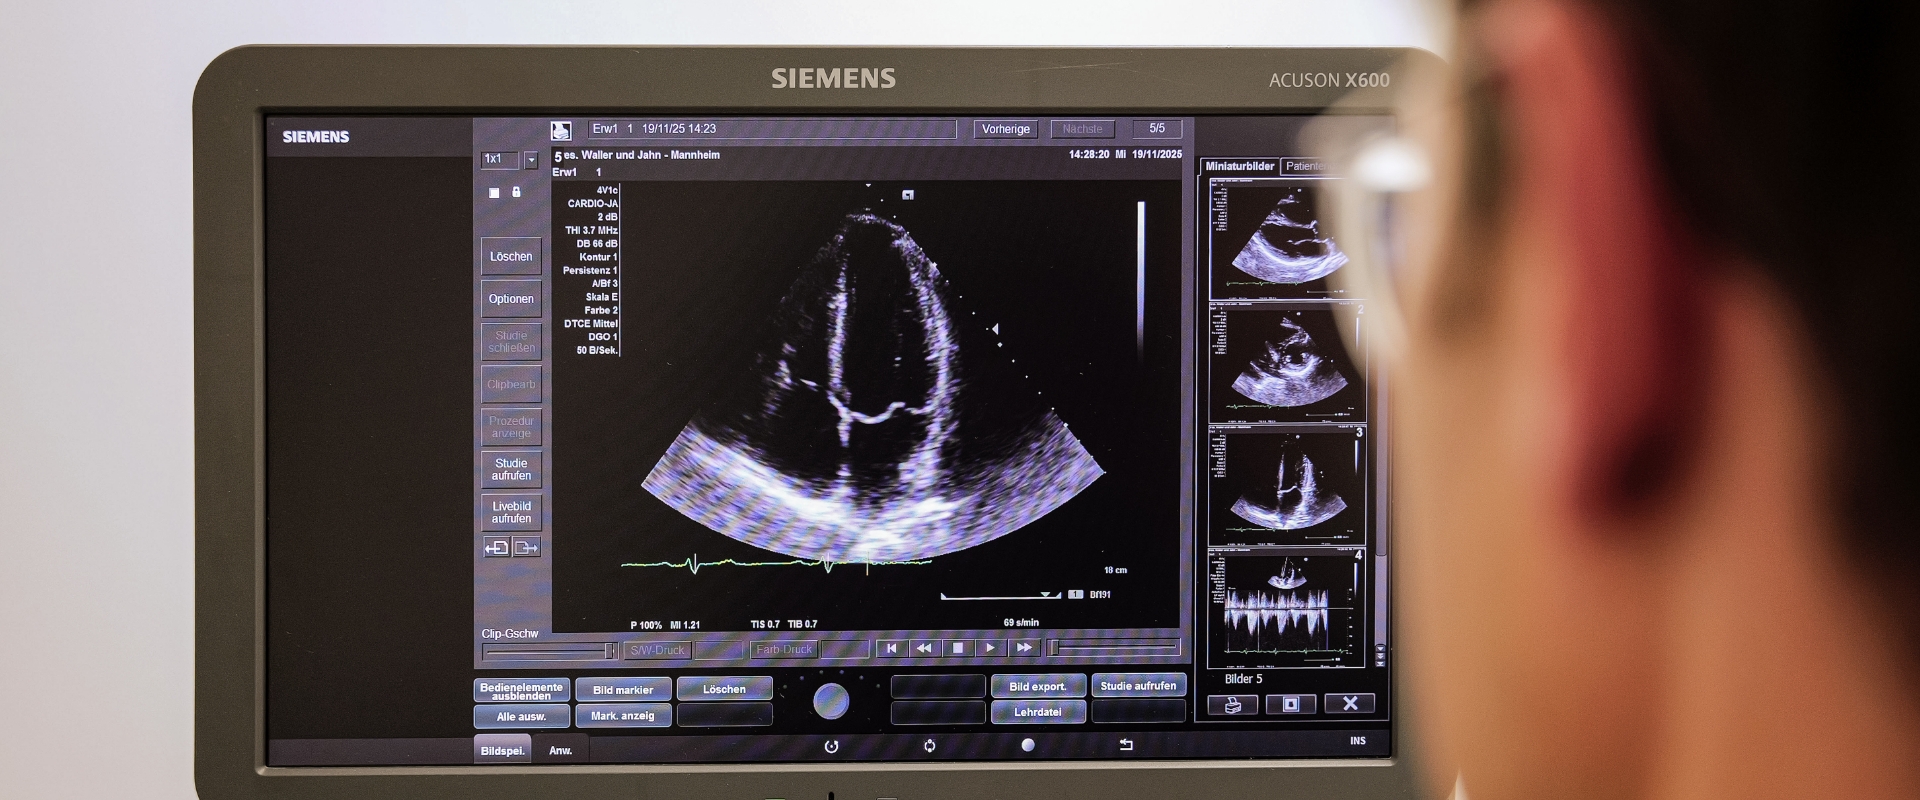Click the Alle ausw. button
This screenshot has width=1920, height=800.
coord(521,716)
